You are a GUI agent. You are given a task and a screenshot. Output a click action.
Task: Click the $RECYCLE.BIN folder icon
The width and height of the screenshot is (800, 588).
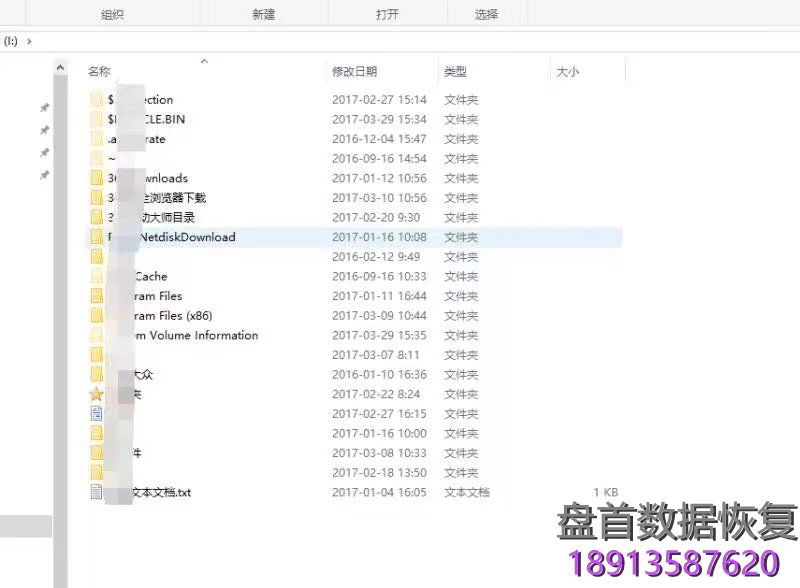(x=96, y=119)
